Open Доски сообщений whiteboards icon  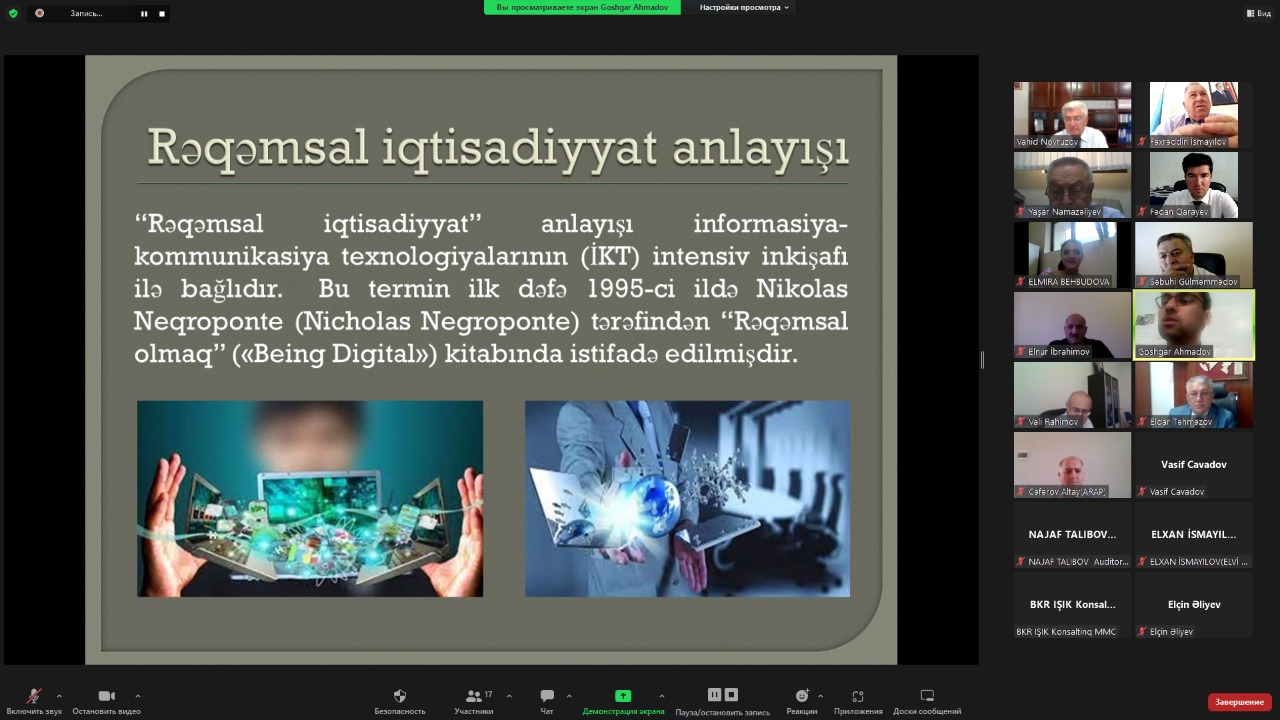[x=927, y=697]
